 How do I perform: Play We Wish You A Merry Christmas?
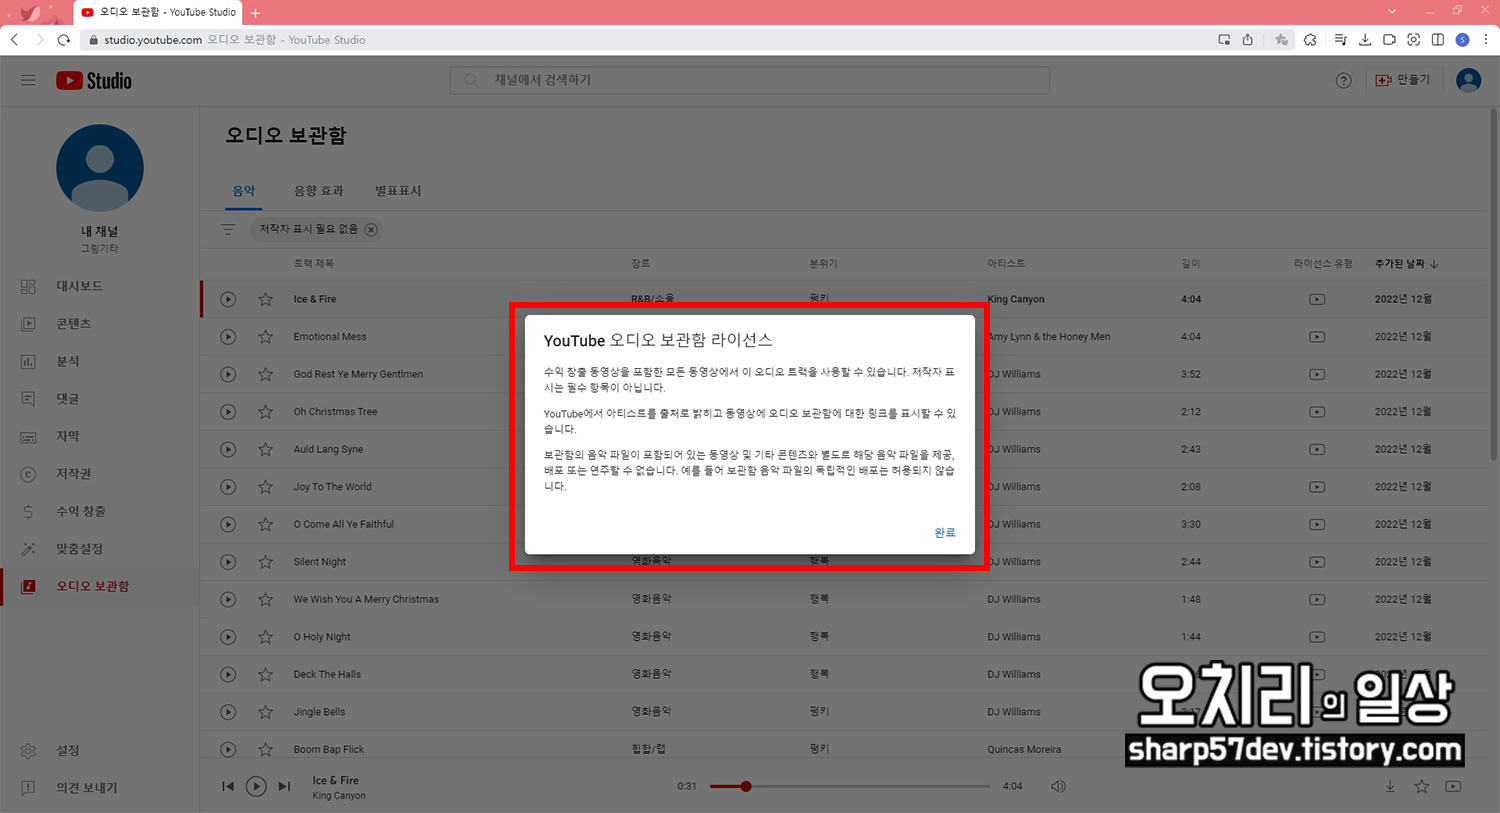[228, 599]
